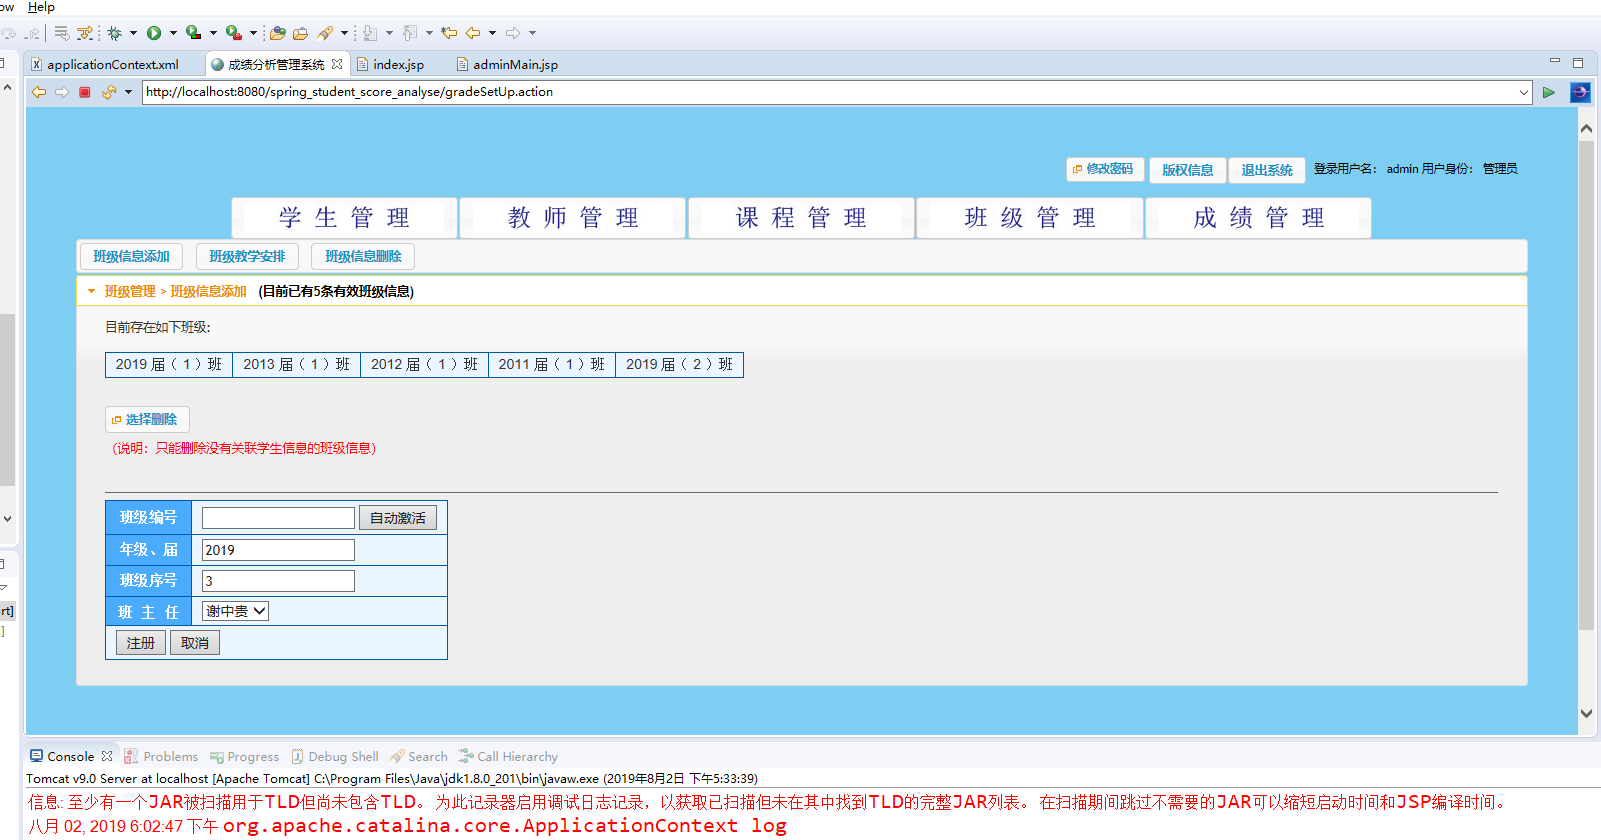Open the 成绩管理 navigation menu
The width and height of the screenshot is (1601, 840).
click(x=1258, y=218)
